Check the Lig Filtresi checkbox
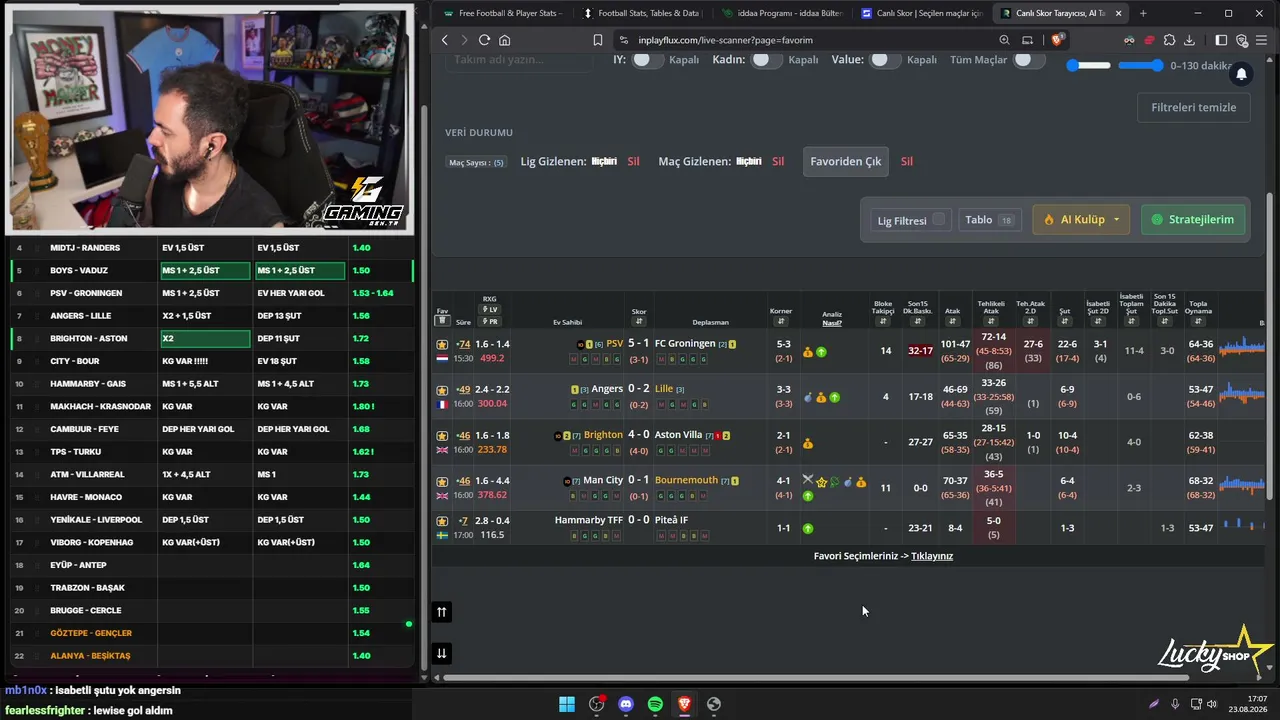This screenshot has width=1280, height=720. [x=938, y=220]
